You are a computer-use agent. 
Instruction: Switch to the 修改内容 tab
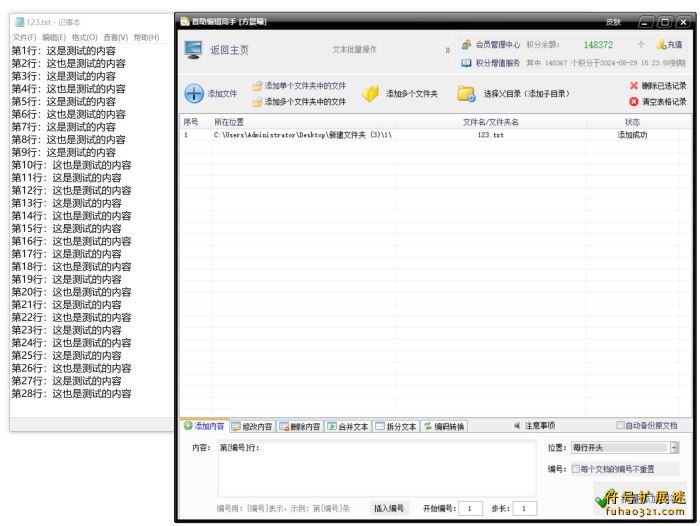[251, 426]
